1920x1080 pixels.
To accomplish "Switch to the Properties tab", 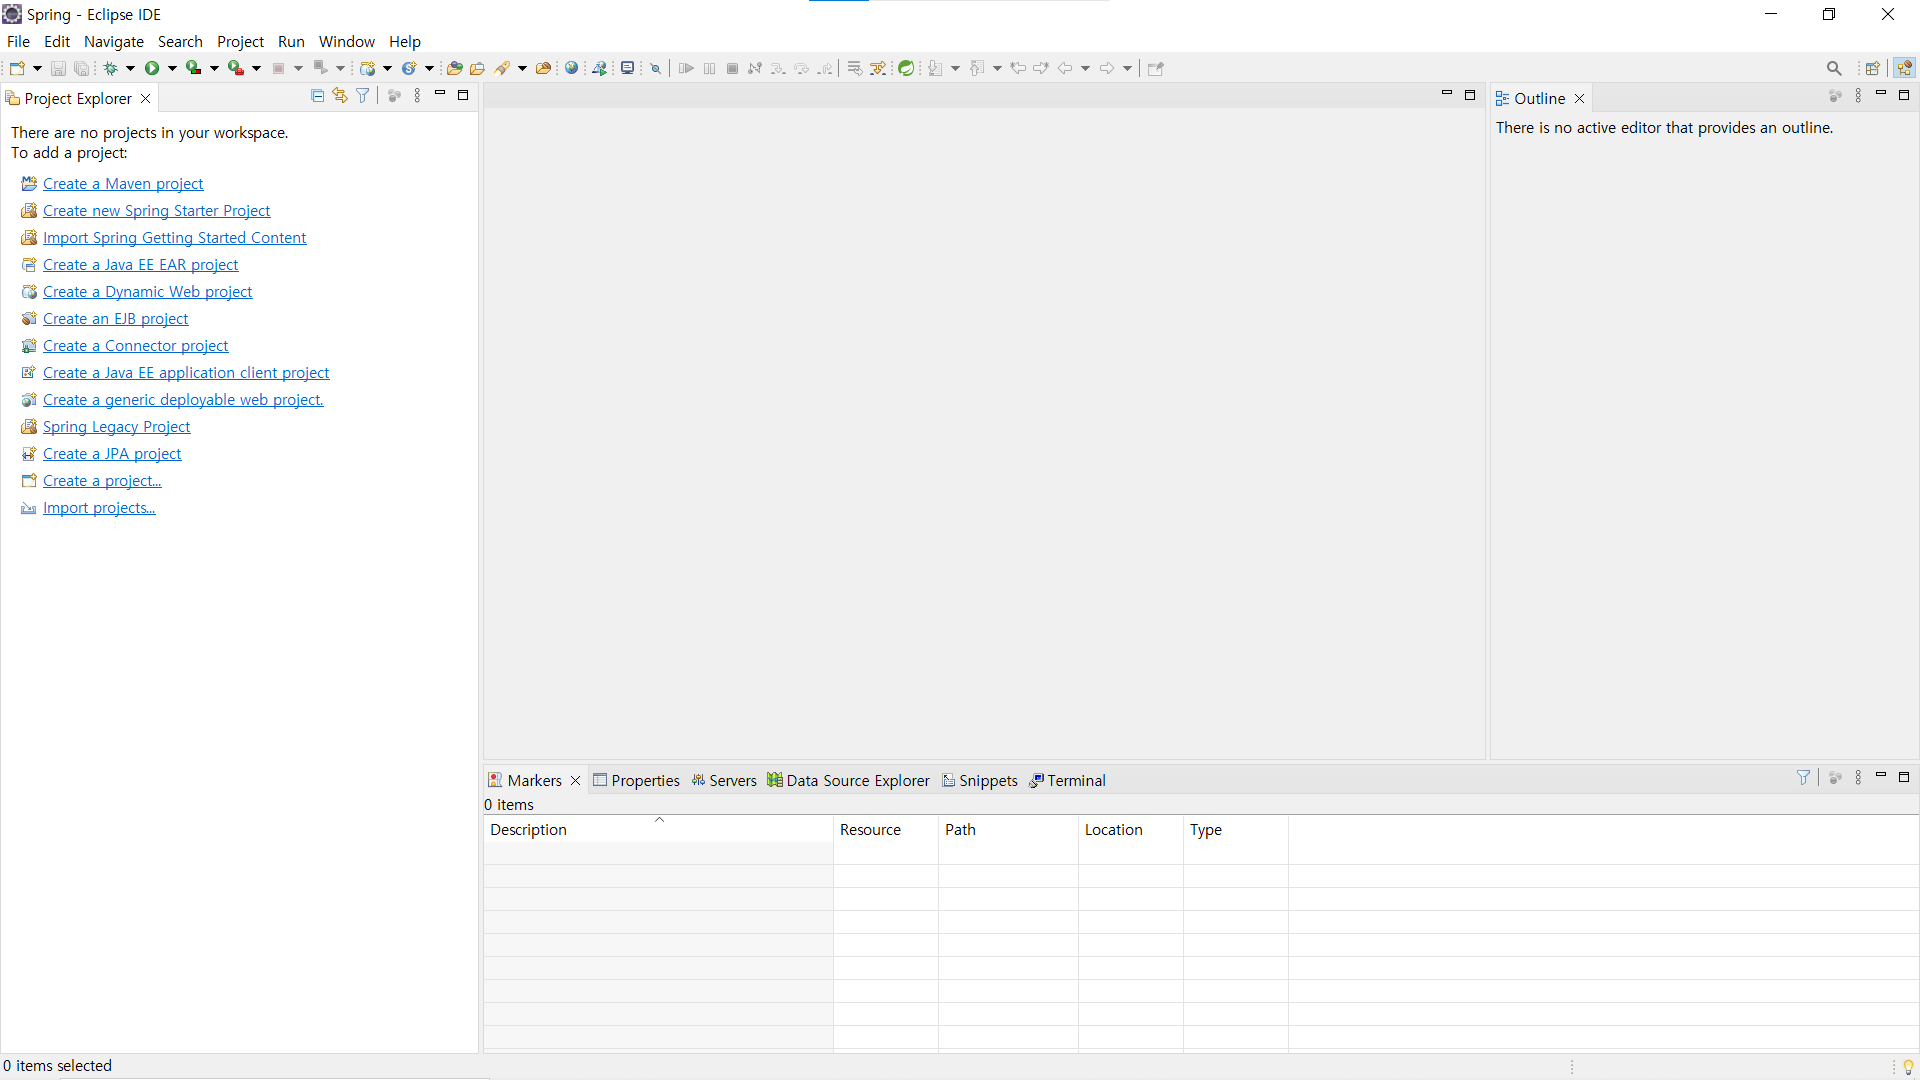I will (x=636, y=780).
